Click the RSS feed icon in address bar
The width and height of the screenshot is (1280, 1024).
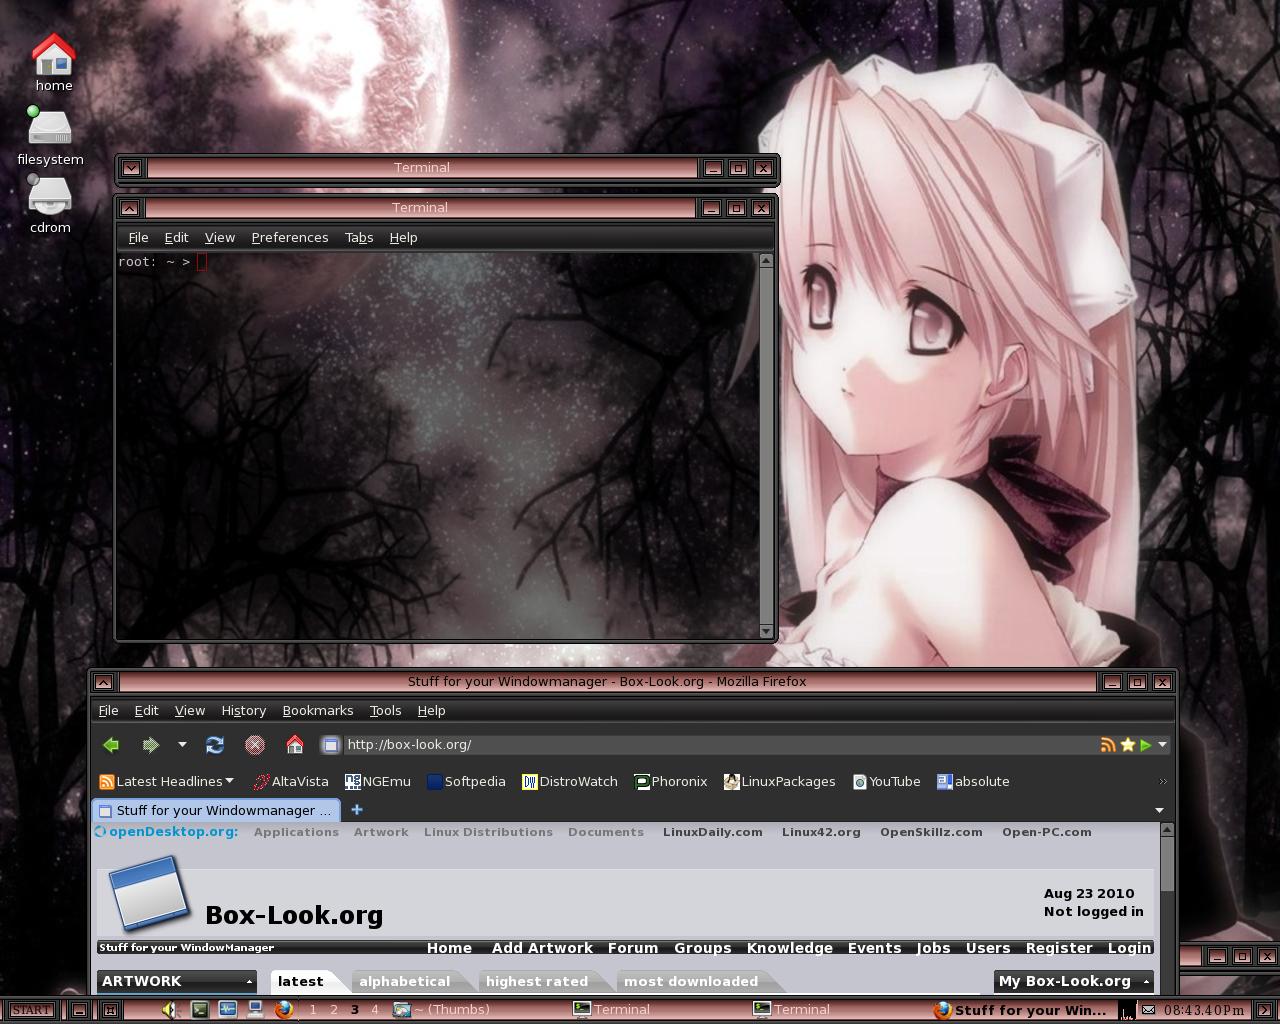1108,745
